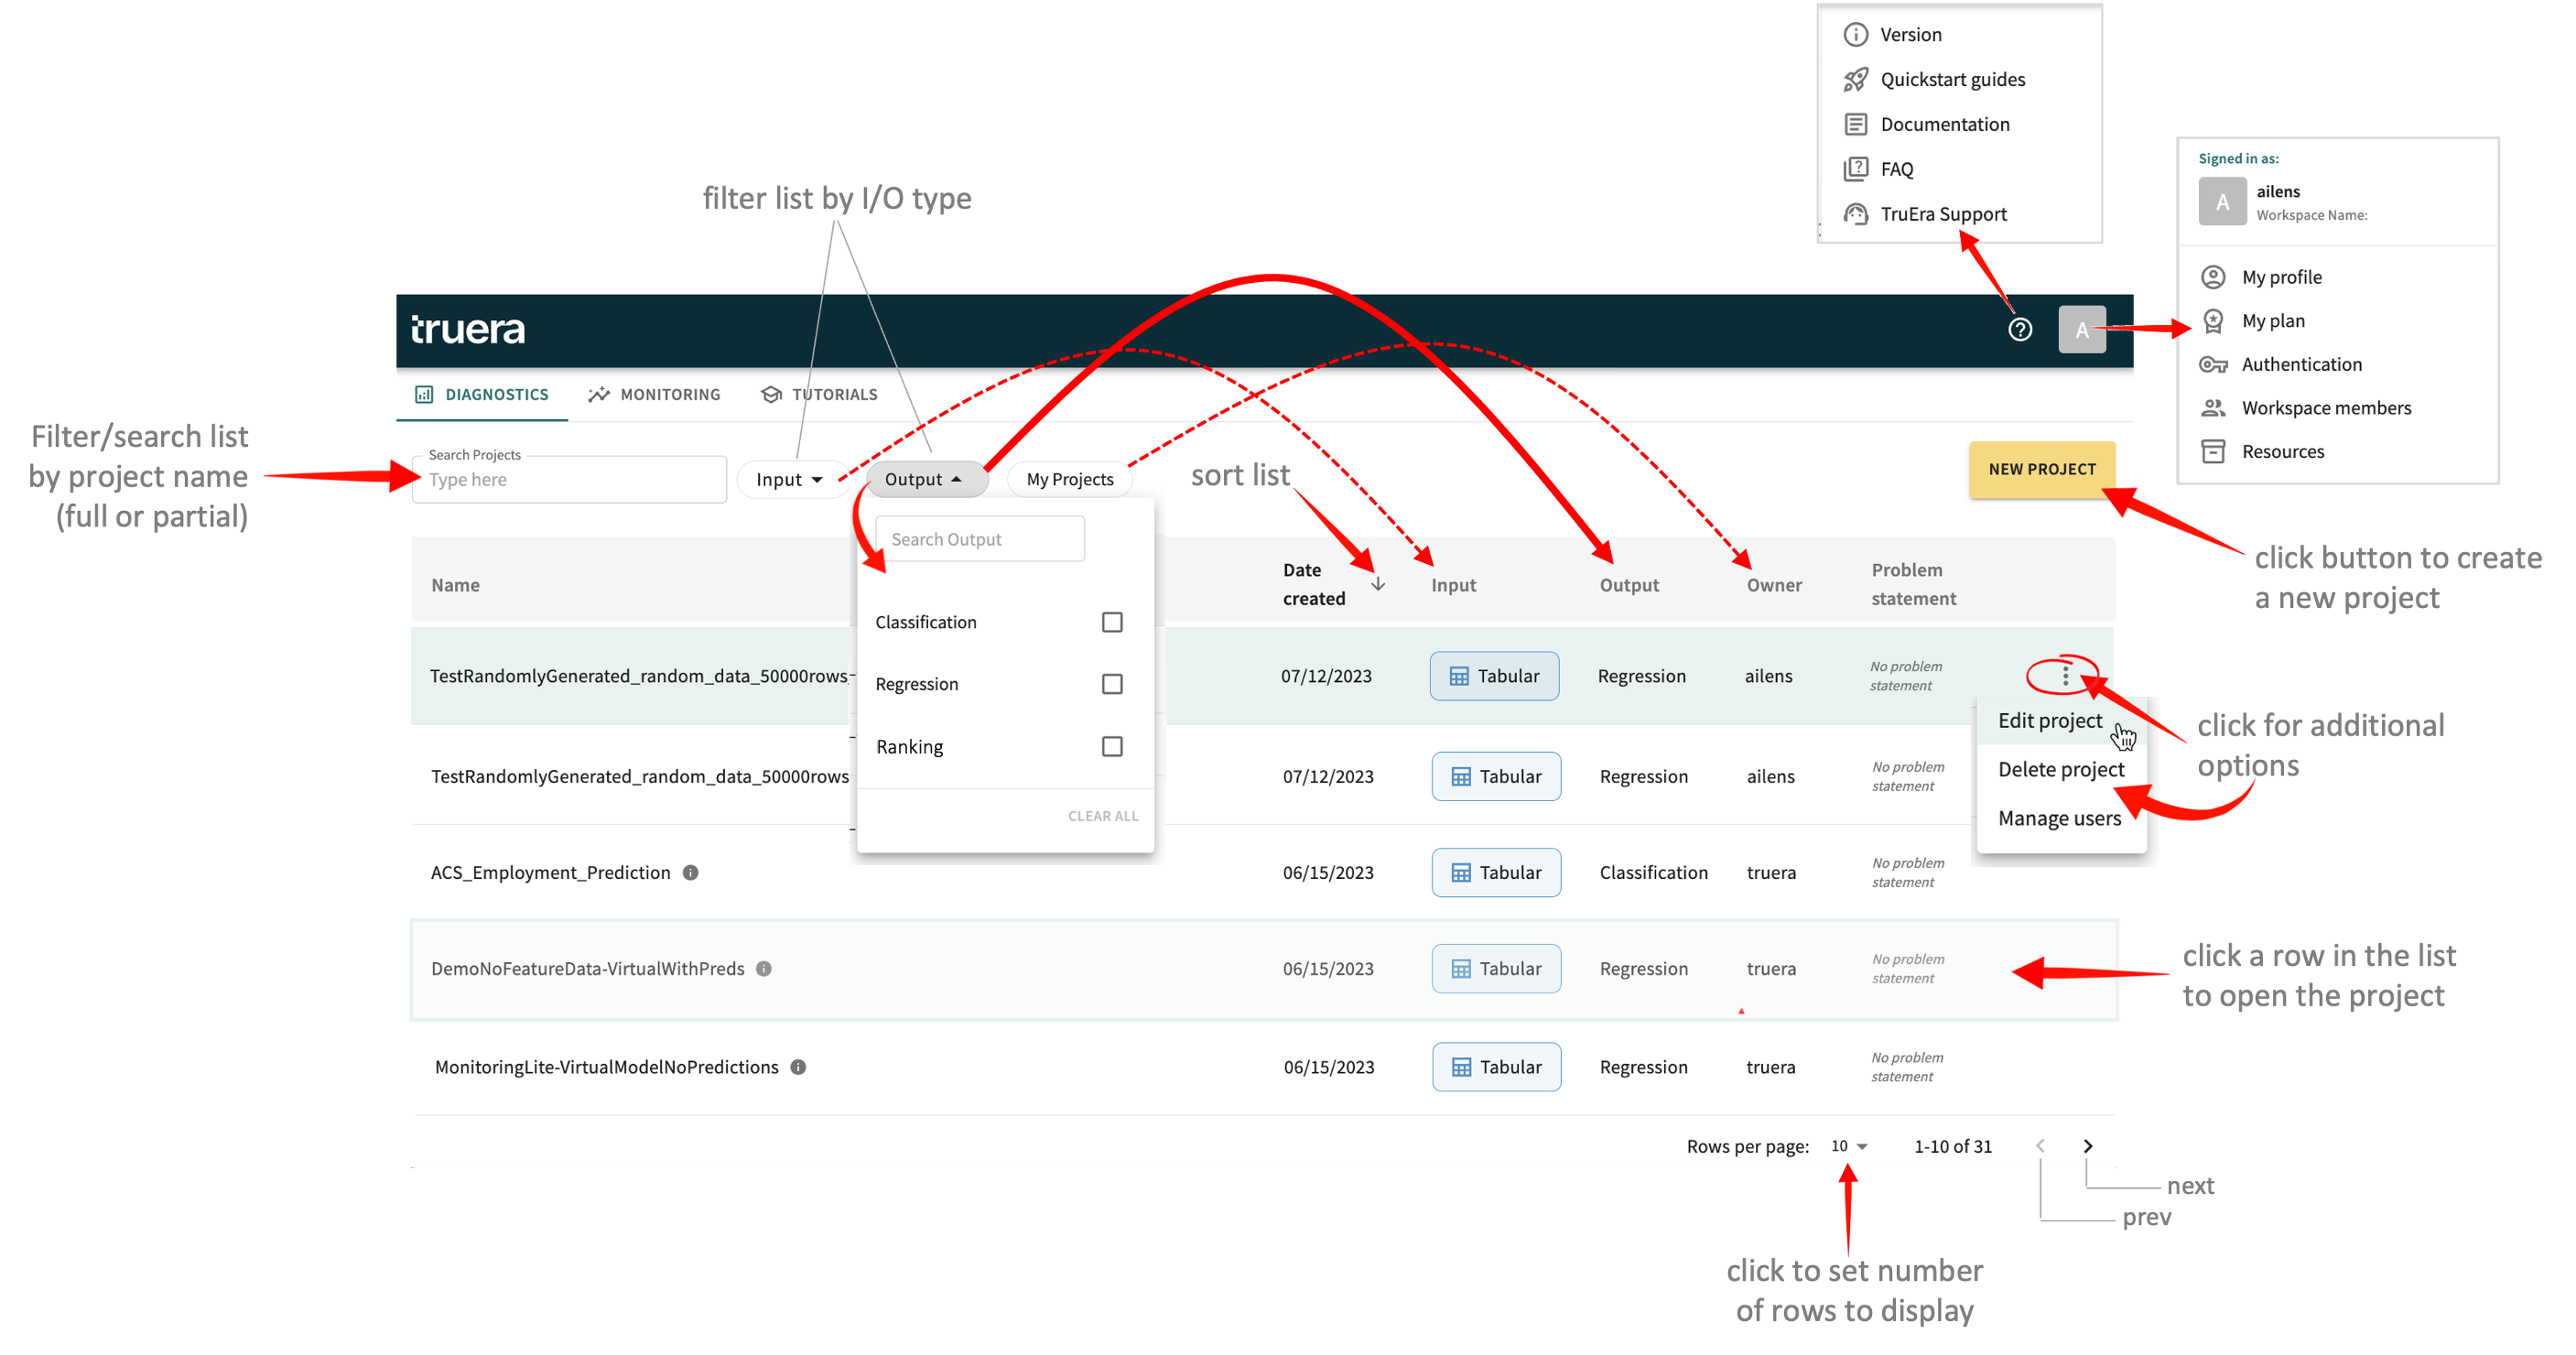Click the My profile person icon

(2214, 277)
